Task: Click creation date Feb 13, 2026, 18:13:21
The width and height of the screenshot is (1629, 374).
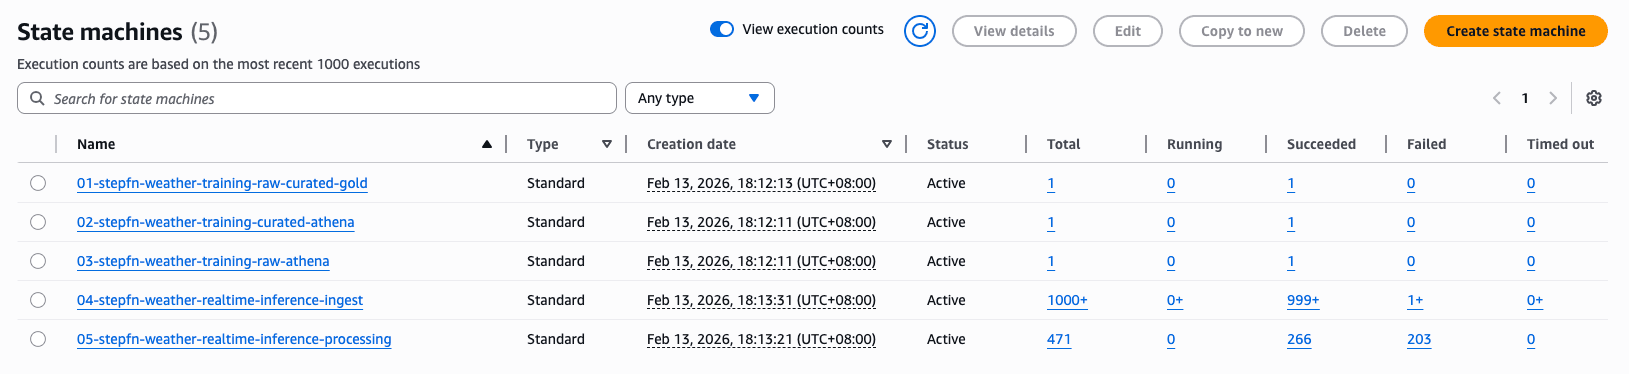Action: pyautogui.click(x=761, y=339)
